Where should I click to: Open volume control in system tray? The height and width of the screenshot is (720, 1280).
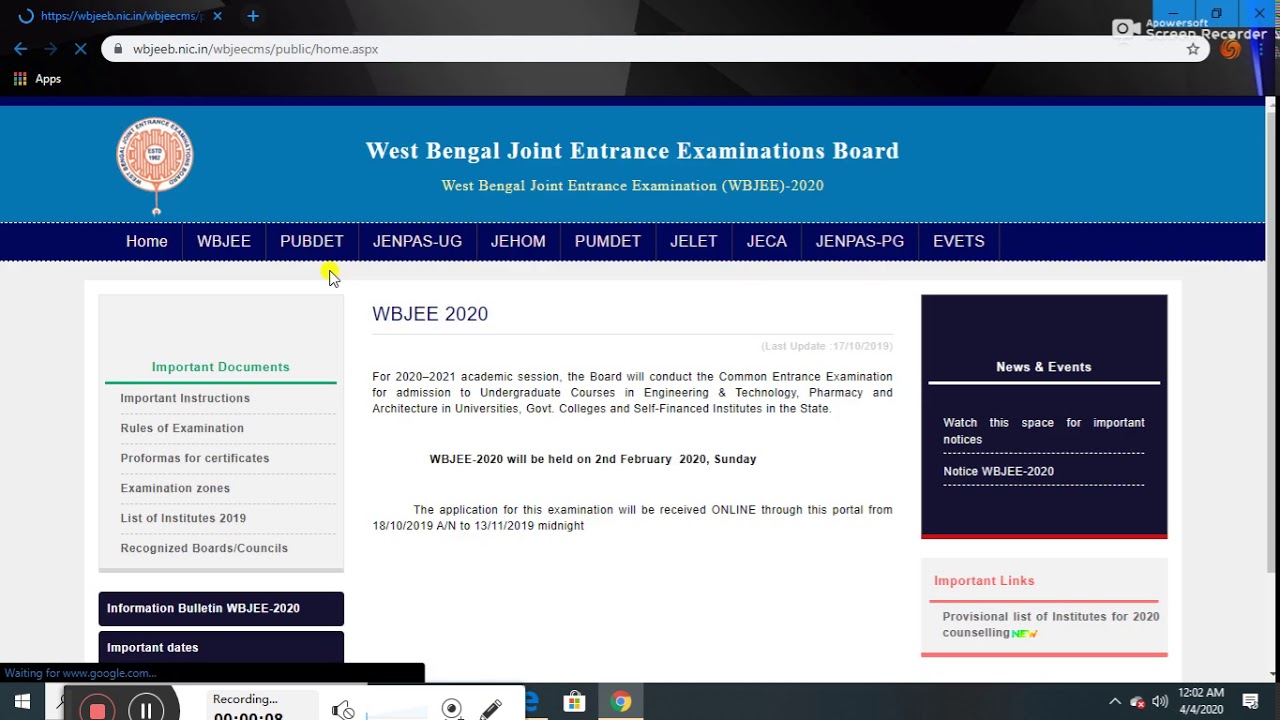pyautogui.click(x=1160, y=702)
